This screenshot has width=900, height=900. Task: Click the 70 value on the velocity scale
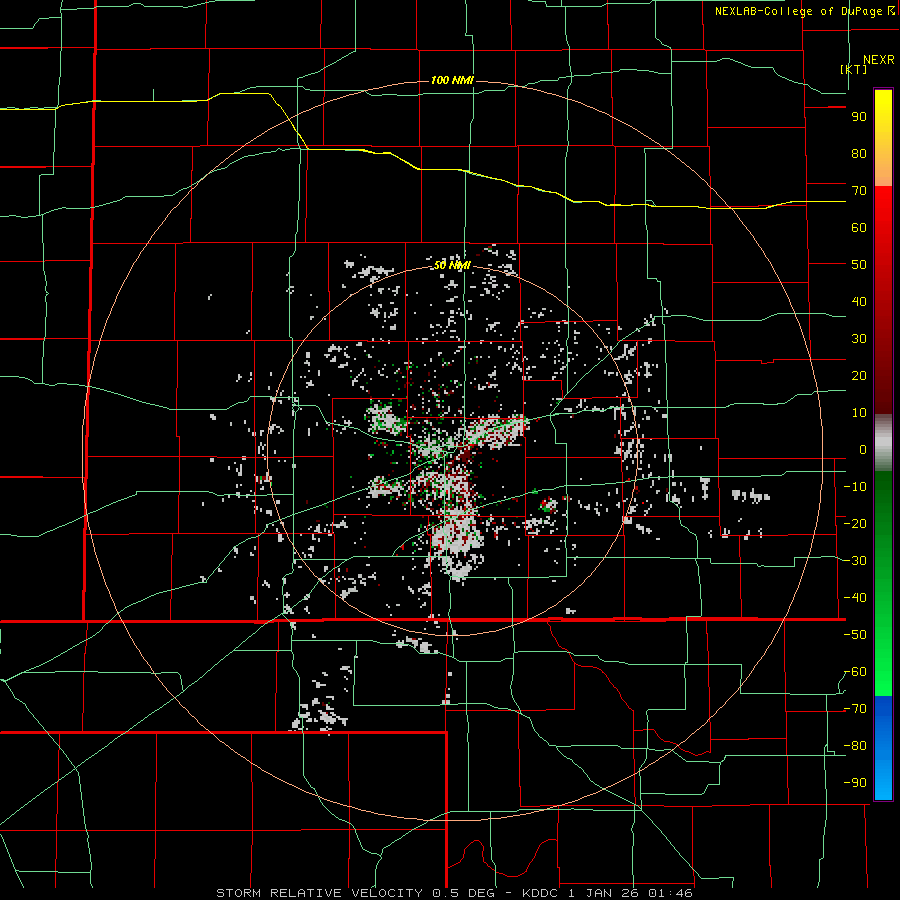click(x=859, y=191)
